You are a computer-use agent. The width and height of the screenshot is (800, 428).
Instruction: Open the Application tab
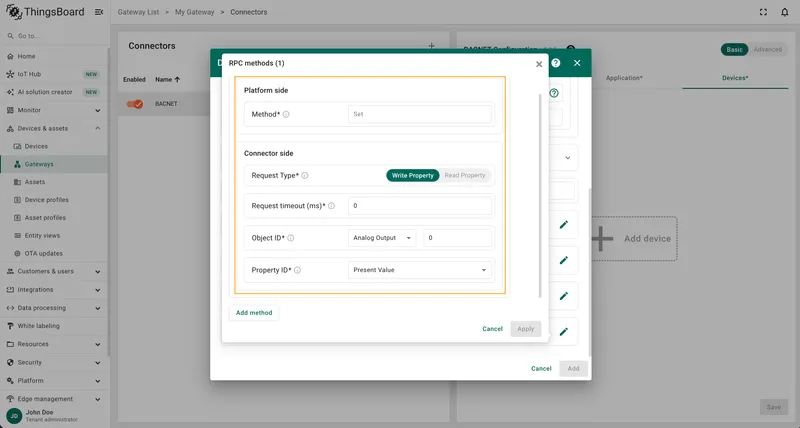[x=624, y=78]
